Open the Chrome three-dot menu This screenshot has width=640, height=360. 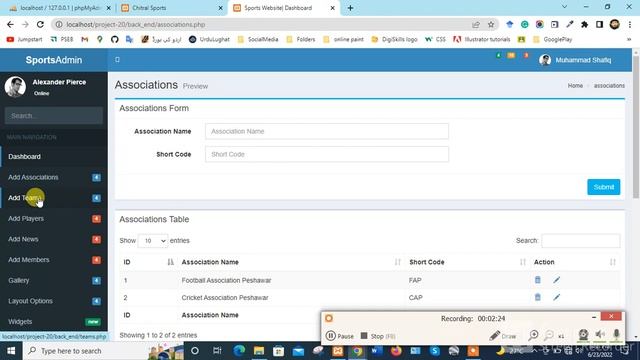point(630,24)
